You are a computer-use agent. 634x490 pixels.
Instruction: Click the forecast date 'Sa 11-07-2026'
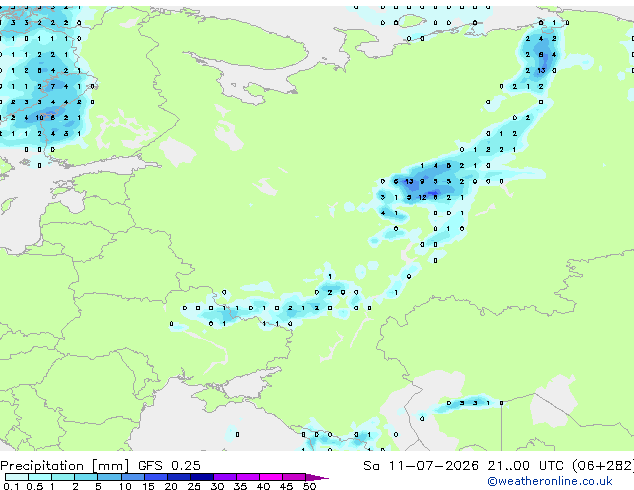[x=421, y=466]
